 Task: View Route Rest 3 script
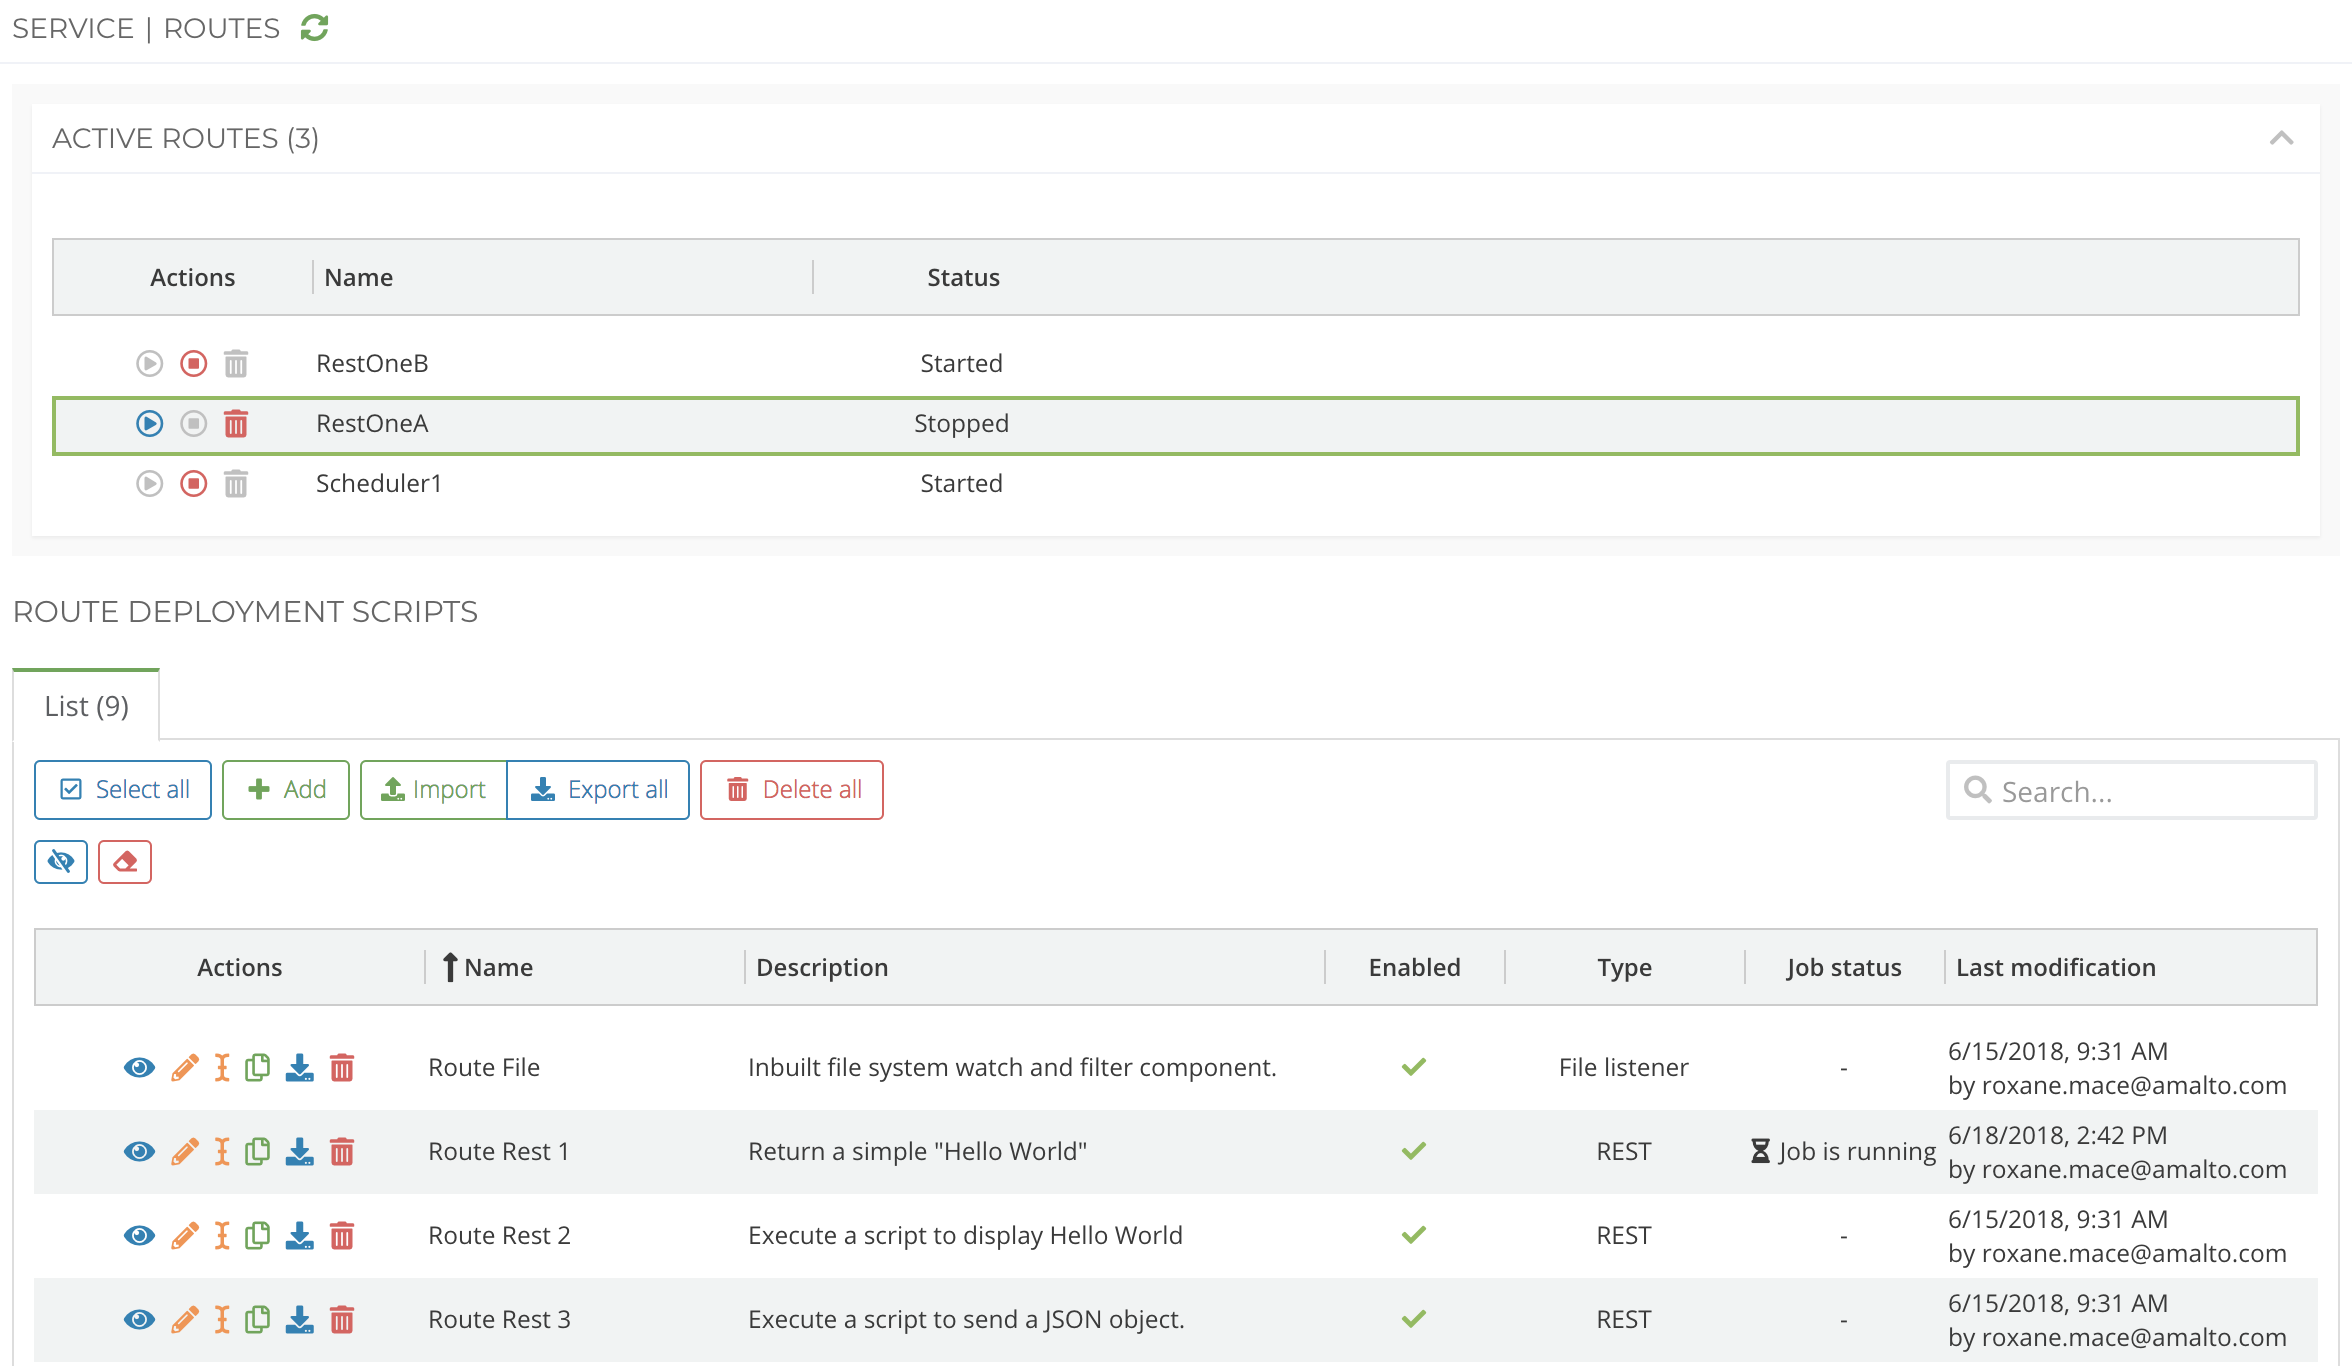click(x=139, y=1320)
